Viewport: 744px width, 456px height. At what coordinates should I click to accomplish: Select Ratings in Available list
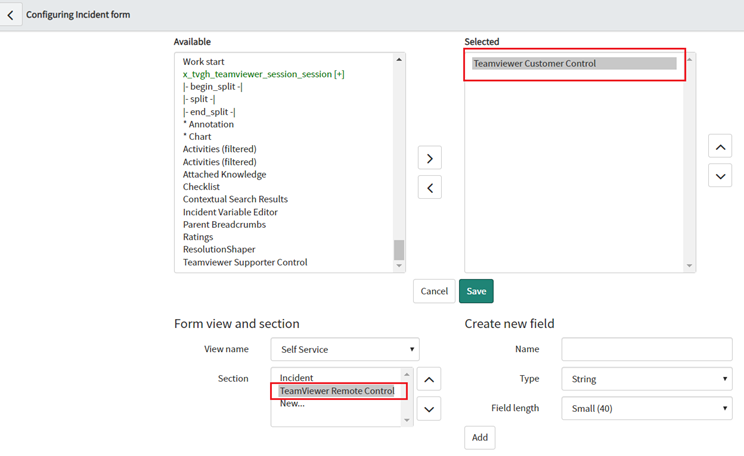coord(198,237)
